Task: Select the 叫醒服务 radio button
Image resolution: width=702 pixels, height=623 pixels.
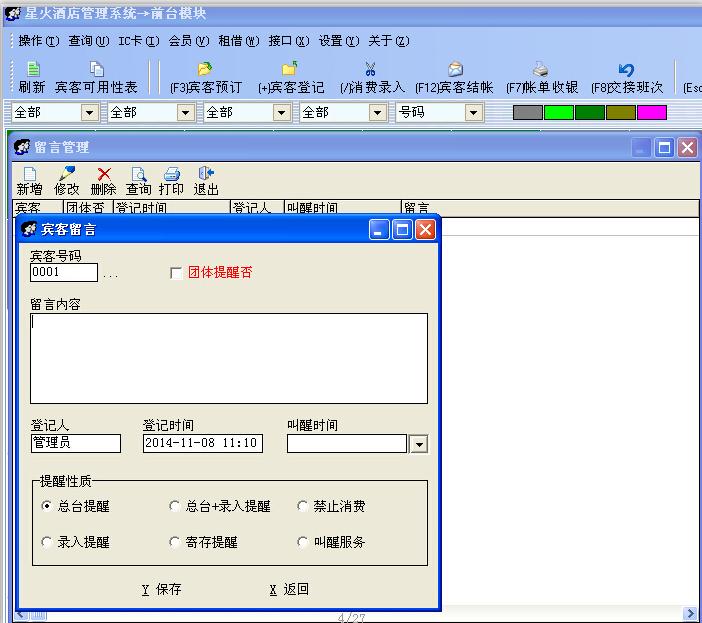Action: point(302,542)
